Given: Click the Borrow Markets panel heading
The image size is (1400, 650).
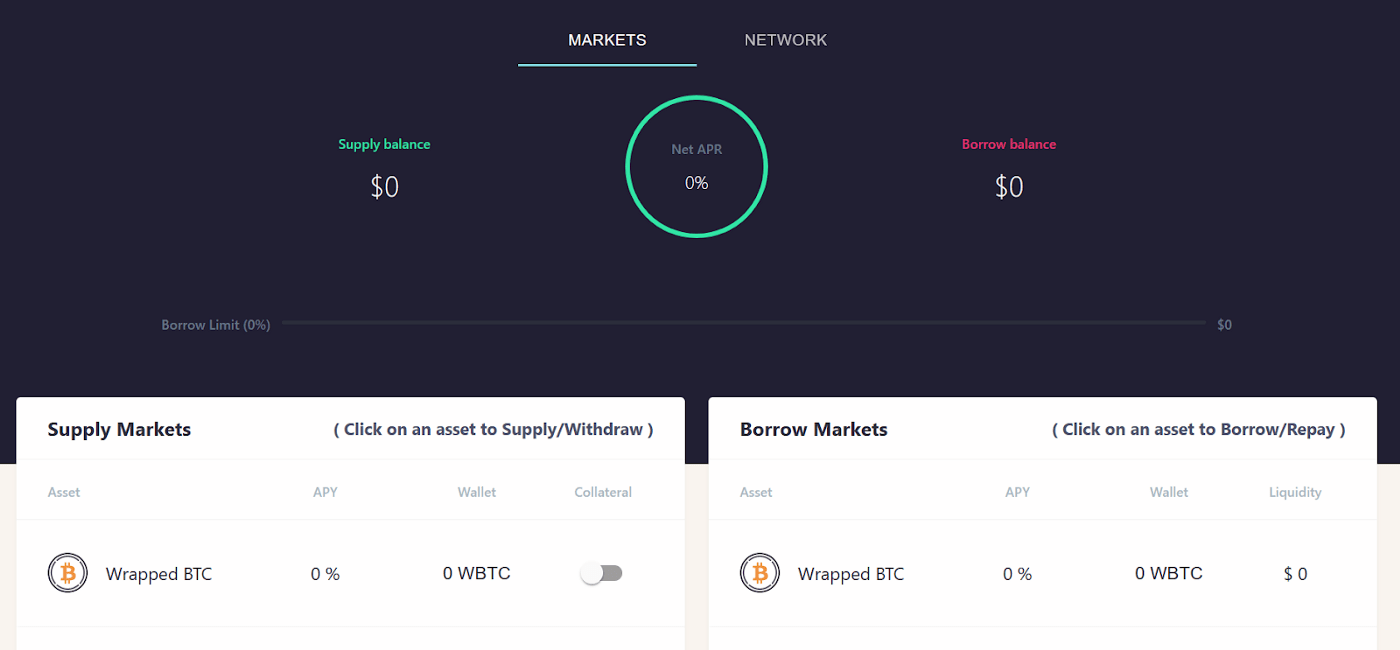Looking at the screenshot, I should 813,429.
